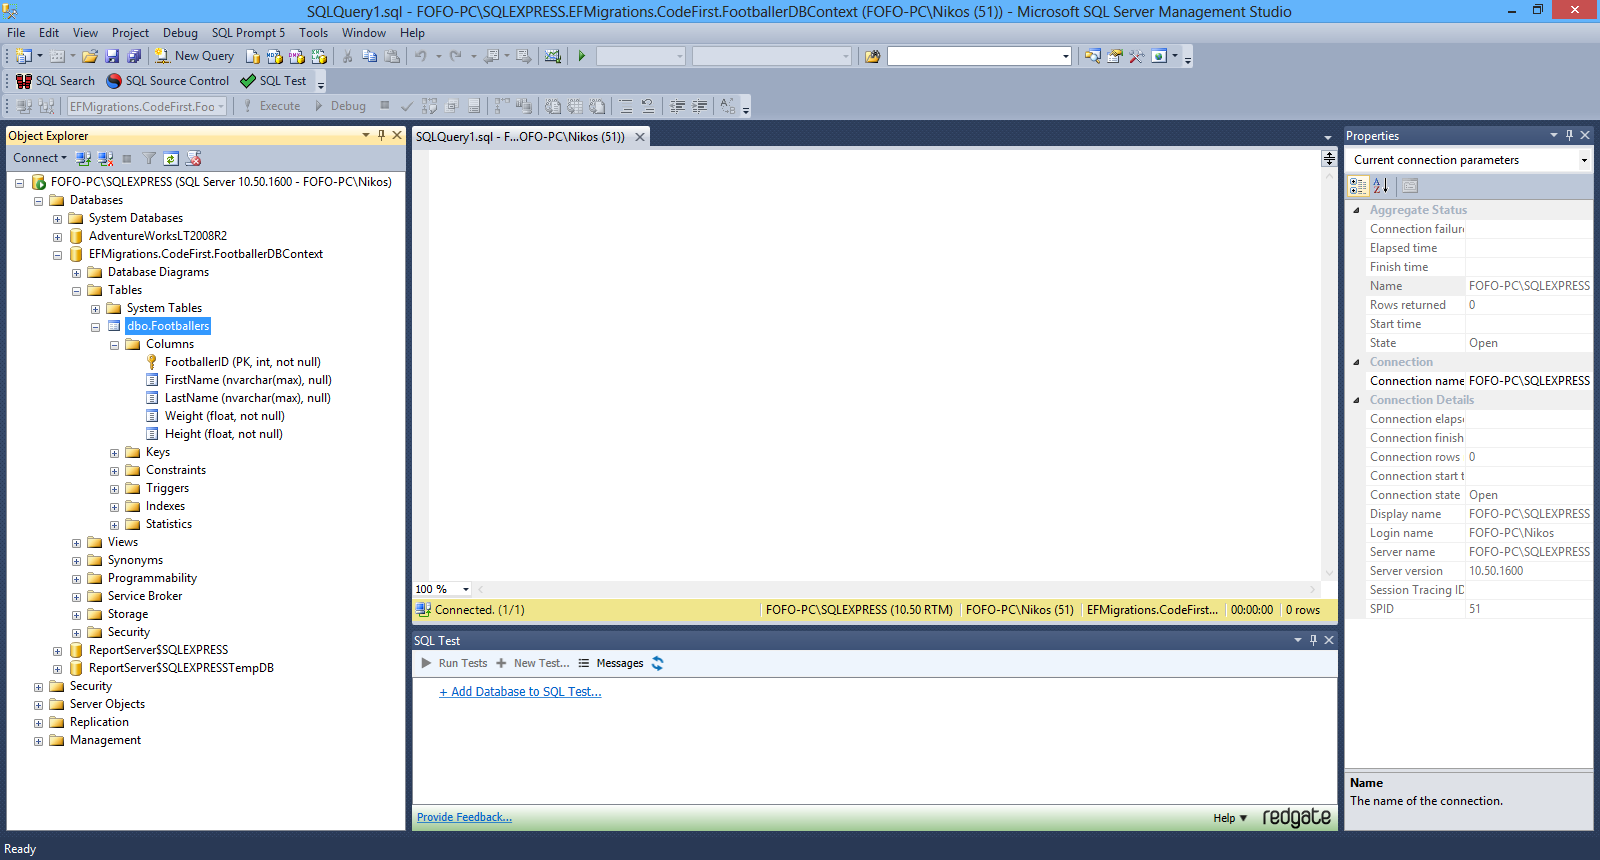Click Registered Servers toolbar icon
The height and width of the screenshot is (860, 1600).
click(x=1092, y=56)
